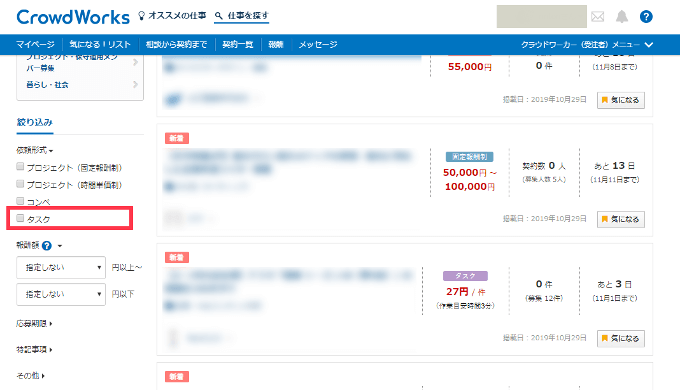Go to メッセージ in the navigation bar
Screen dimensions: 680x390
tap(318, 44)
